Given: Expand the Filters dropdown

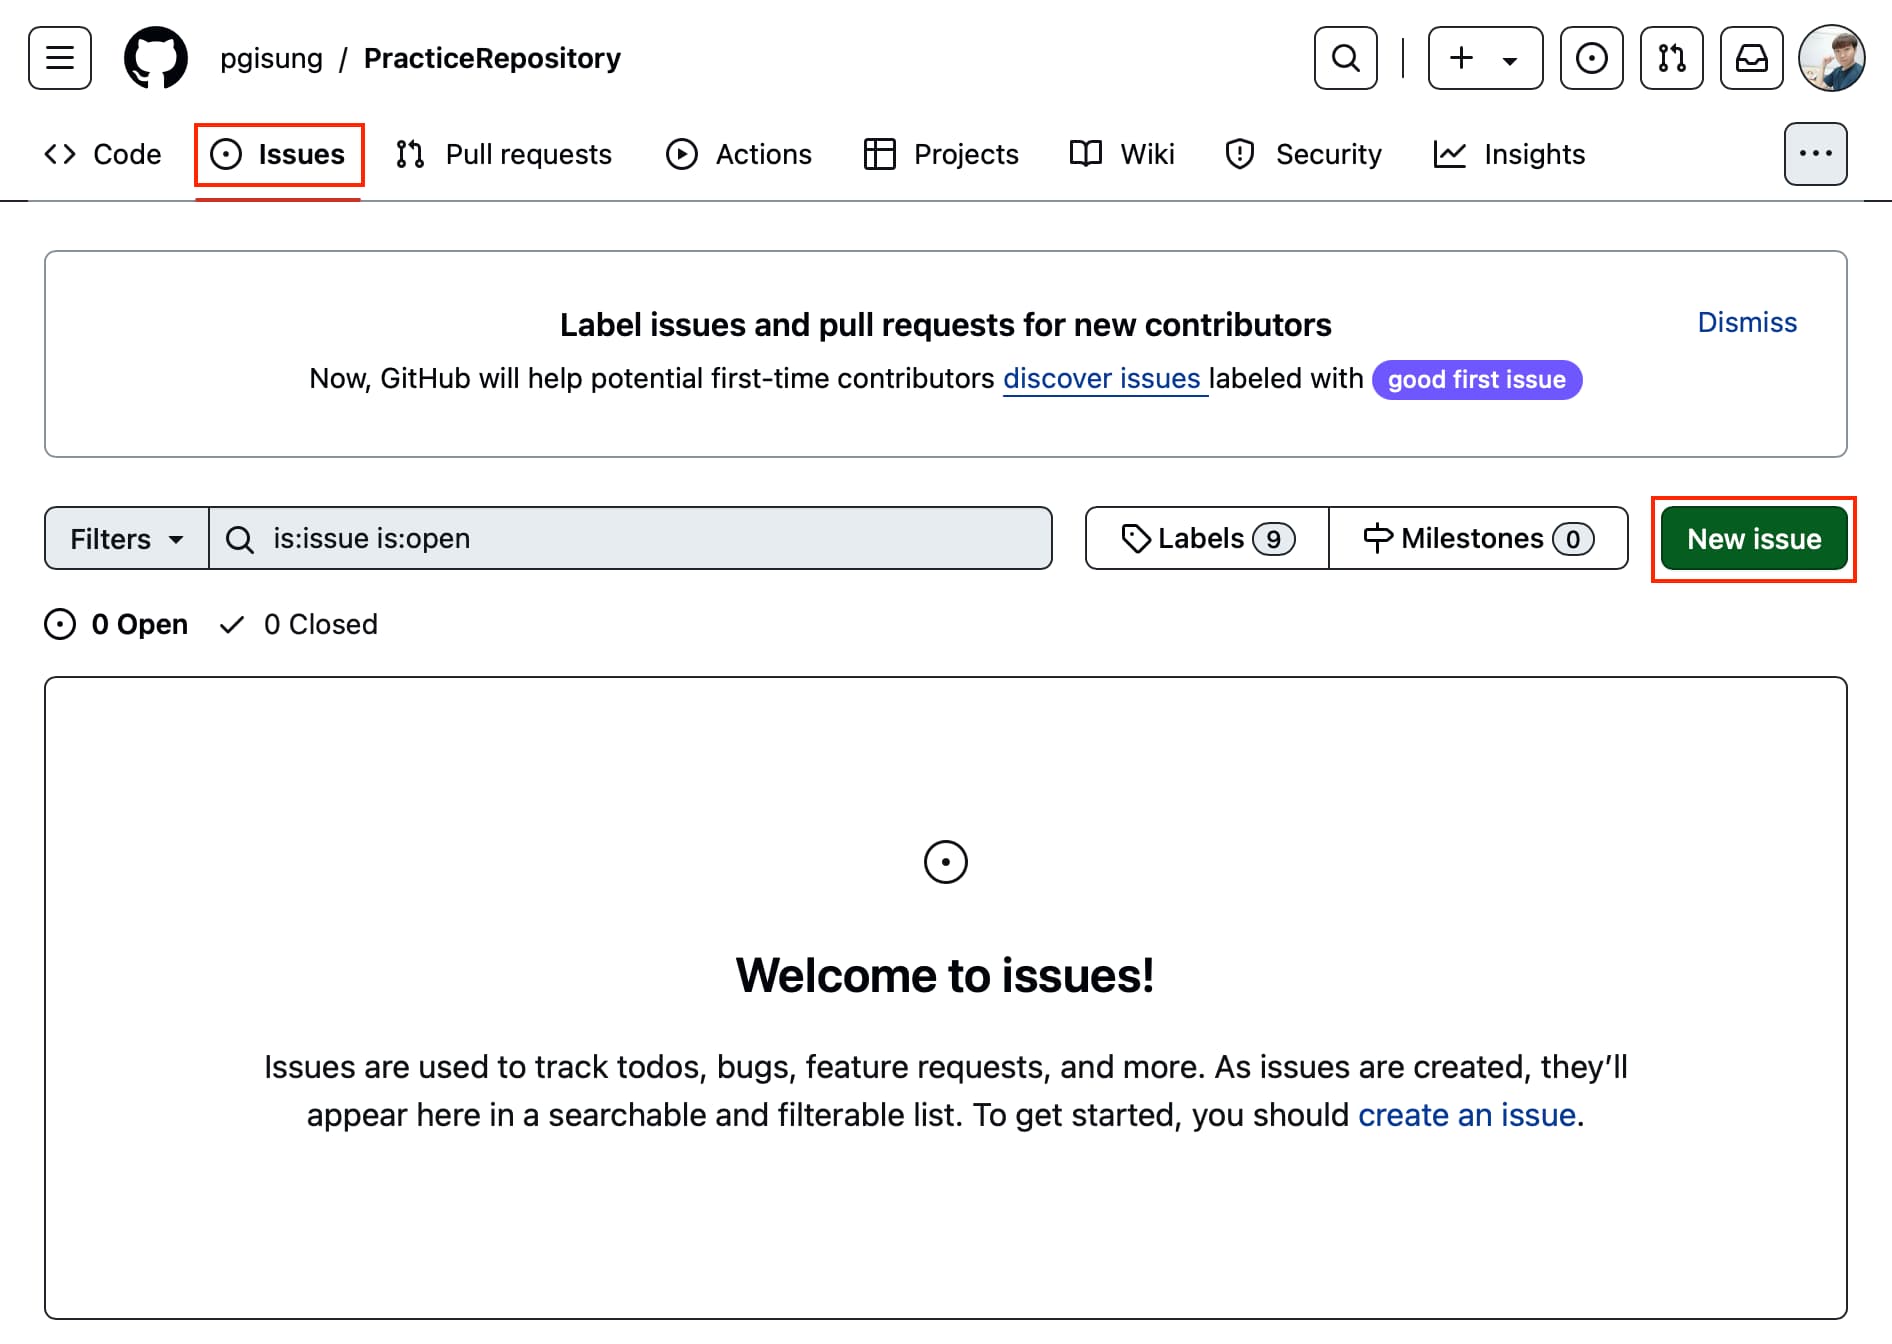Looking at the screenshot, I should [127, 538].
